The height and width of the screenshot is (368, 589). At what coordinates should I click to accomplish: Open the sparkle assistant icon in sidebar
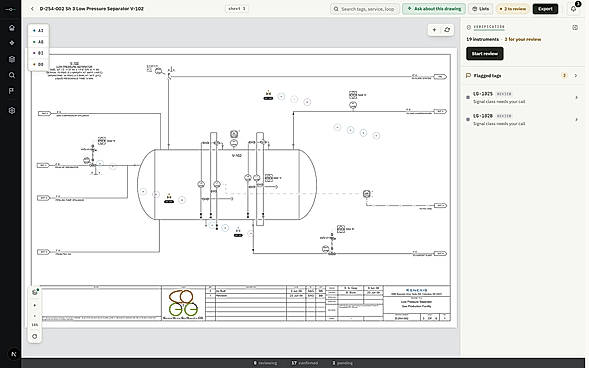(x=12, y=43)
